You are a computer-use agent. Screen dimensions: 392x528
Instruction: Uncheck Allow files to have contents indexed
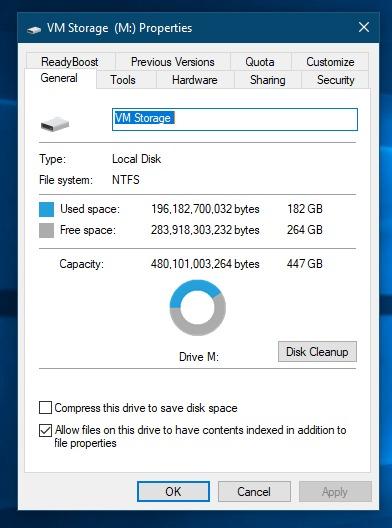[x=45, y=430]
